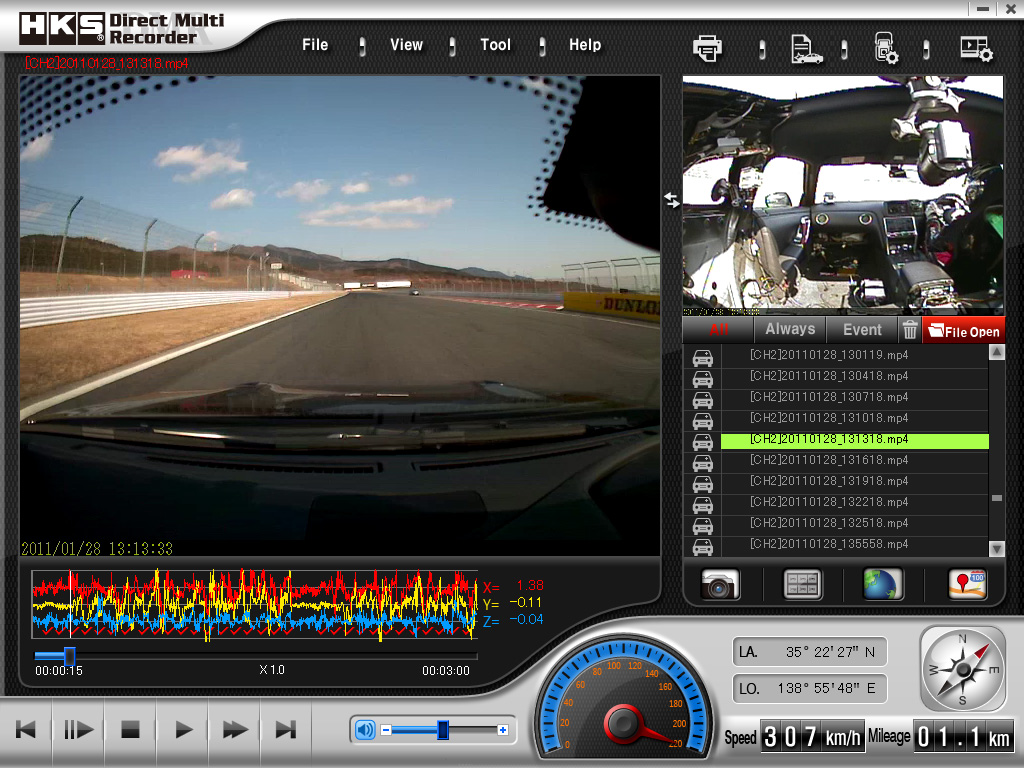Switch to the Event tab
Screen dimensions: 1024x768
862,330
